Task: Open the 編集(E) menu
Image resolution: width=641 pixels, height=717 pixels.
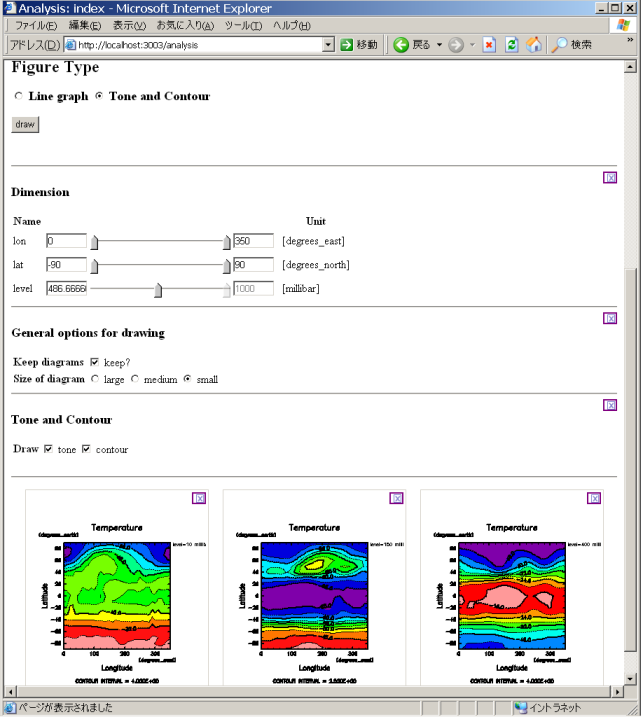Action: click(x=85, y=26)
